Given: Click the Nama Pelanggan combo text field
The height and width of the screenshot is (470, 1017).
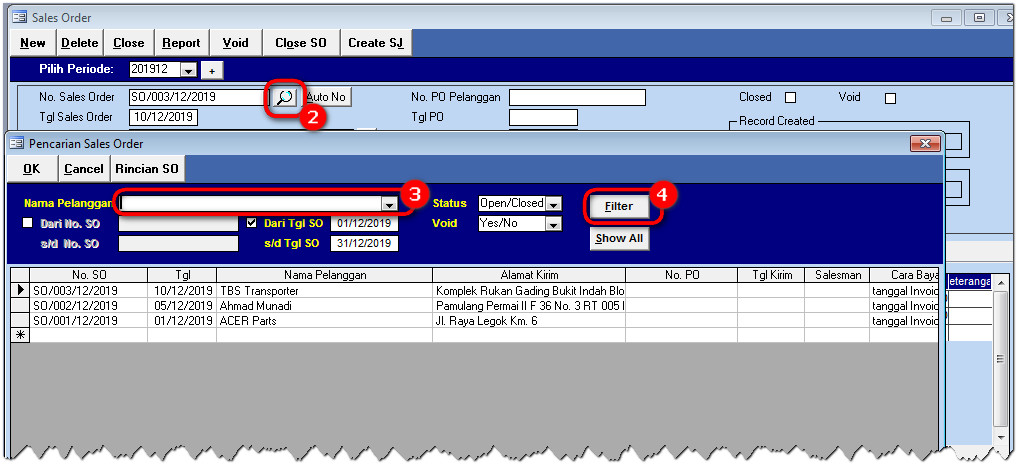Looking at the screenshot, I should coord(251,204).
